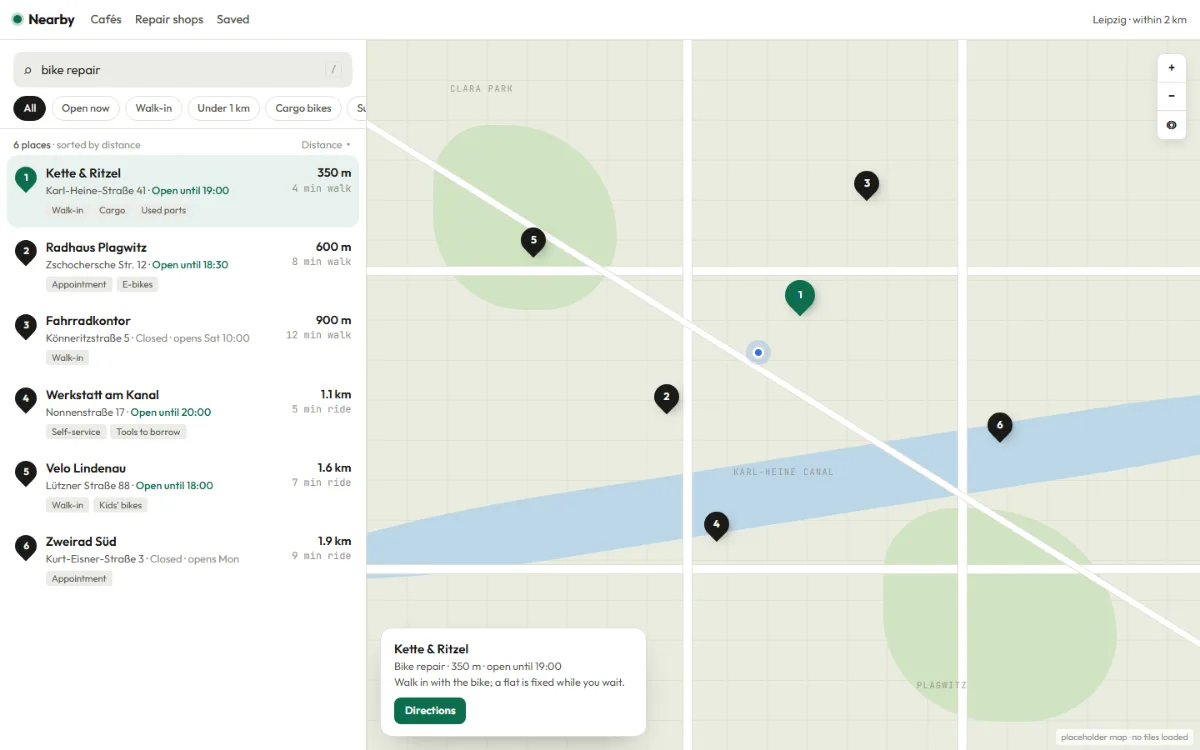Click the Self-service tag
The height and width of the screenshot is (750, 1200).
tap(76, 432)
